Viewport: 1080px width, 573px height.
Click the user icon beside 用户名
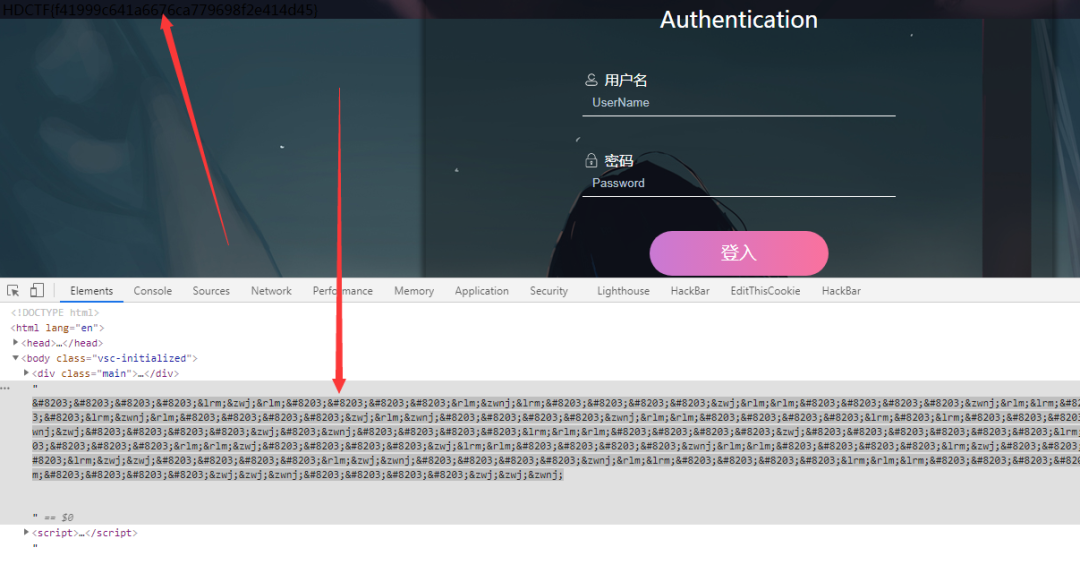[591, 80]
